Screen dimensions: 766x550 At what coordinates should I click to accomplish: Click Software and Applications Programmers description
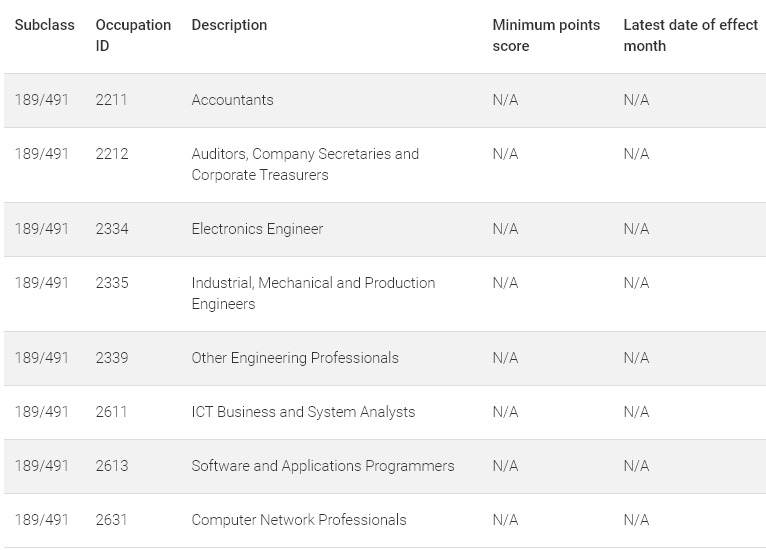pos(323,466)
